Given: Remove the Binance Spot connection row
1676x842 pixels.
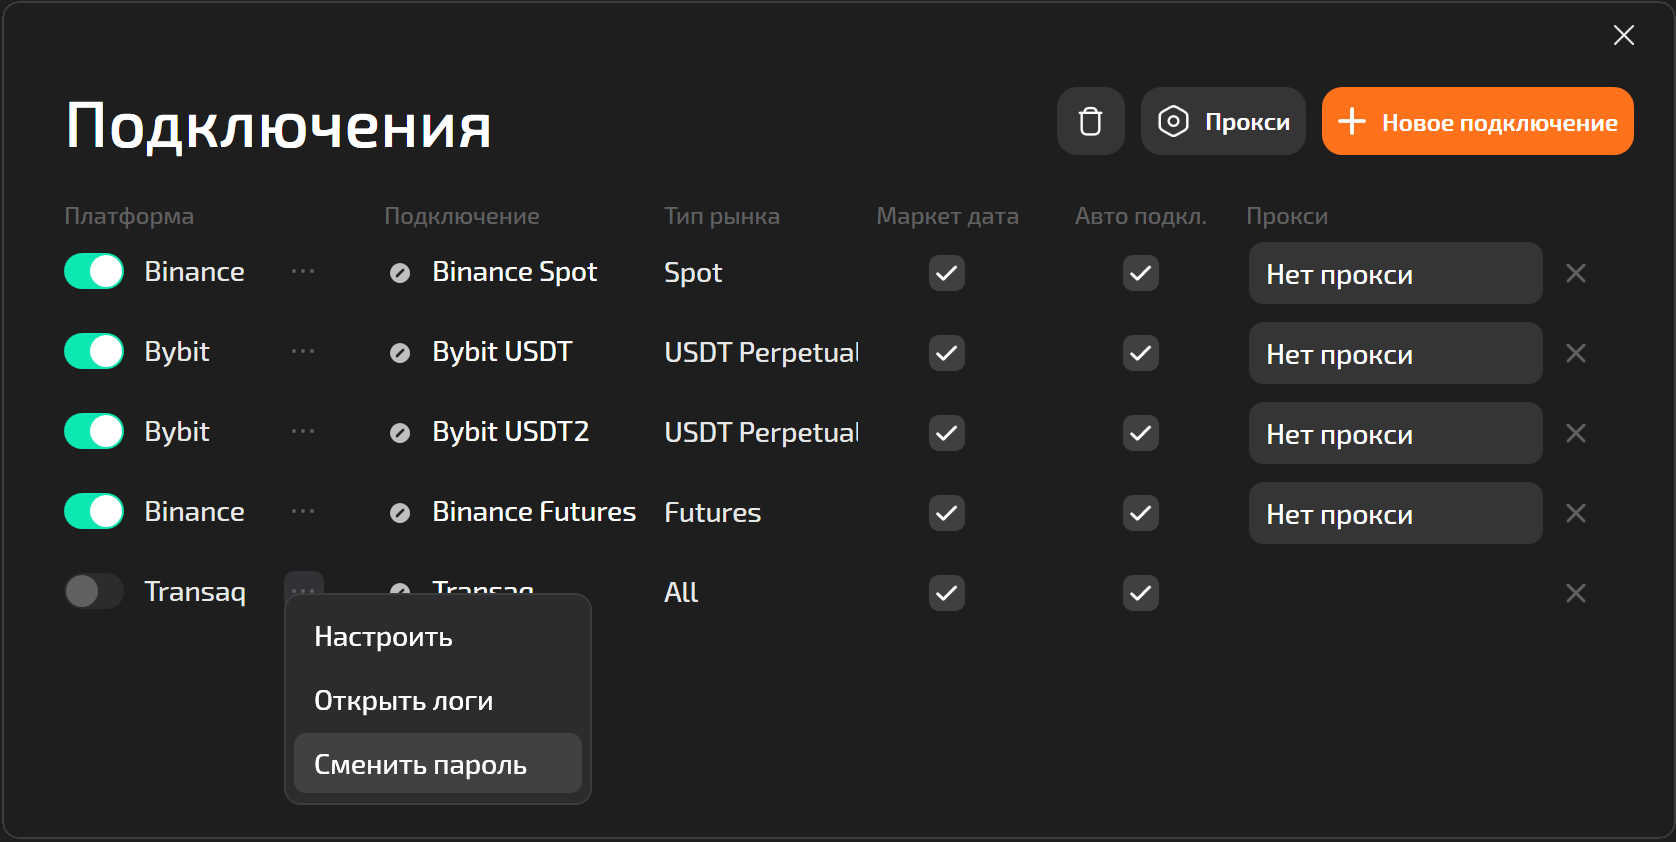Looking at the screenshot, I should click(x=1575, y=273).
